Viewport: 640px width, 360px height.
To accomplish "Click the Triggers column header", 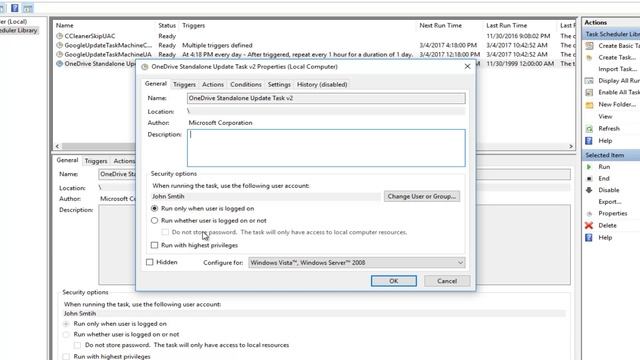I will 193,25.
